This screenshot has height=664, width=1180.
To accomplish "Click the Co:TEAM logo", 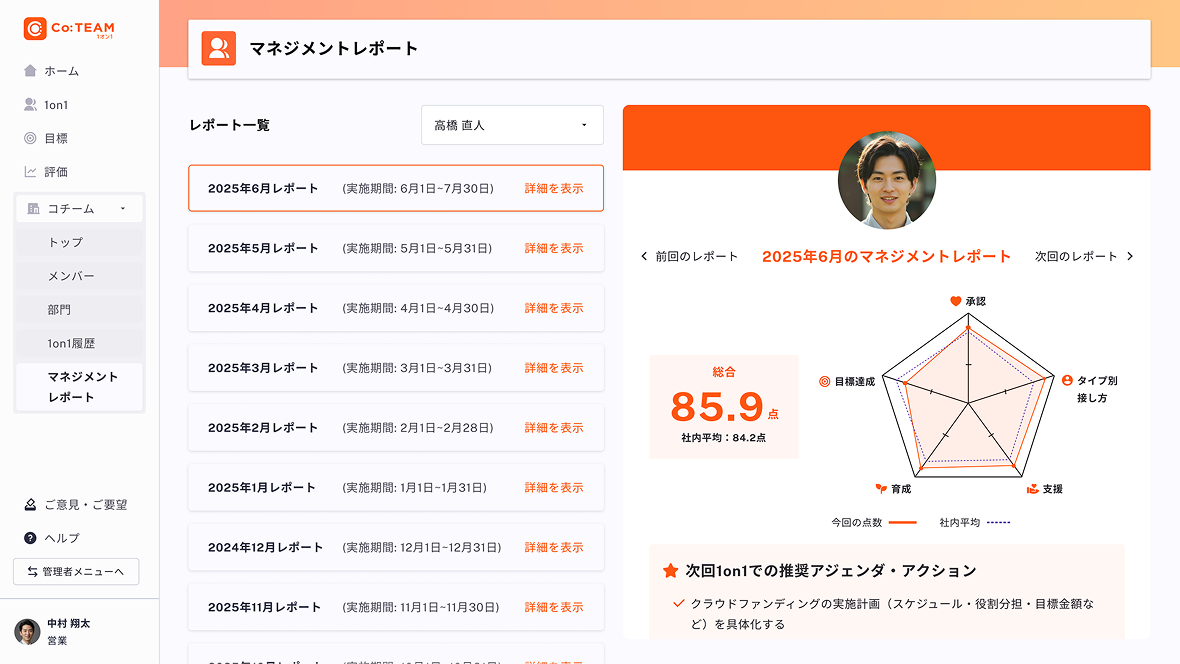I will click(x=69, y=31).
